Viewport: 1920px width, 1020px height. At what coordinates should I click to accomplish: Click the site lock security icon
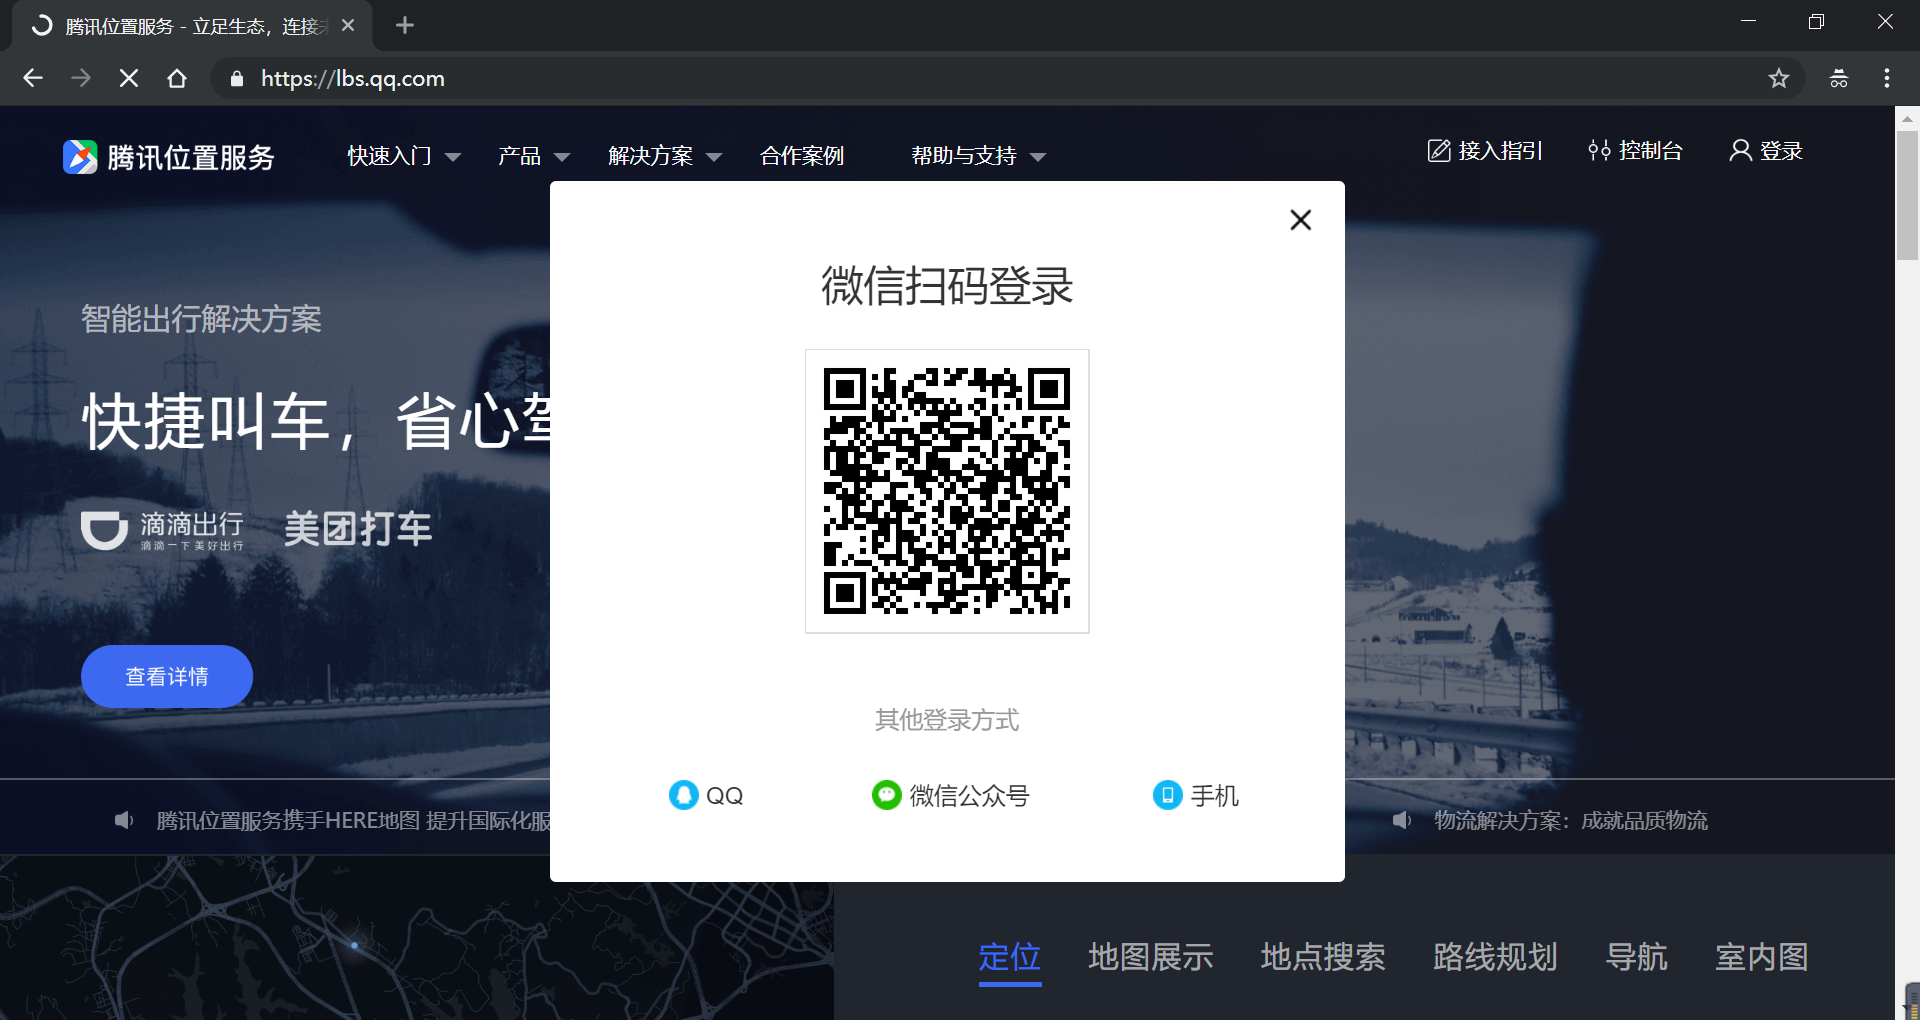tap(237, 79)
